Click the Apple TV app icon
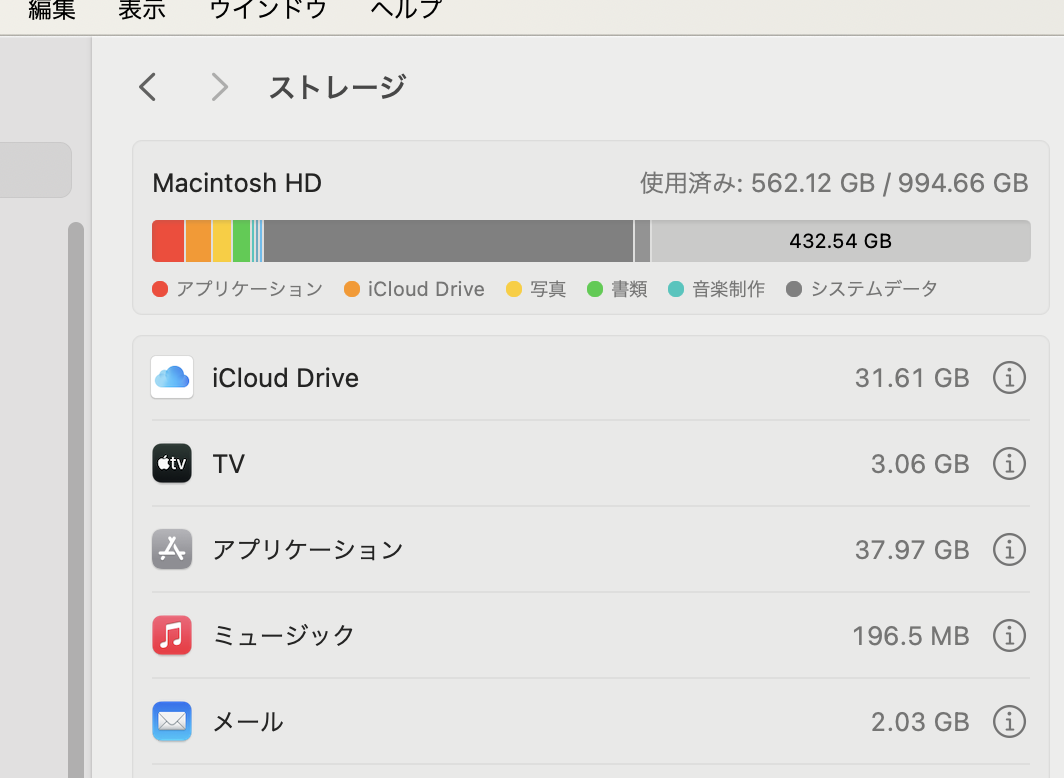This screenshot has width=1064, height=778. (172, 464)
